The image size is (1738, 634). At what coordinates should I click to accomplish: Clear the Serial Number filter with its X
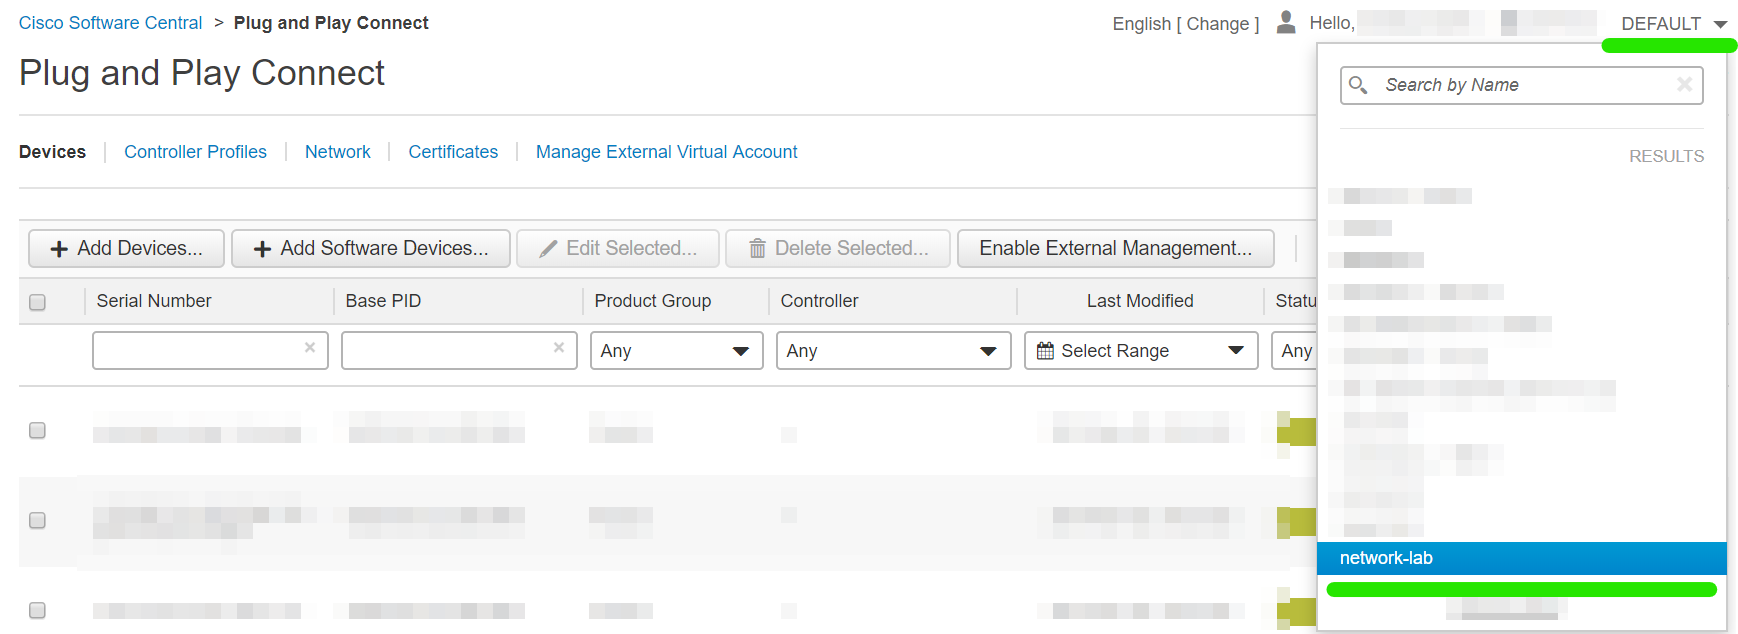point(310,347)
